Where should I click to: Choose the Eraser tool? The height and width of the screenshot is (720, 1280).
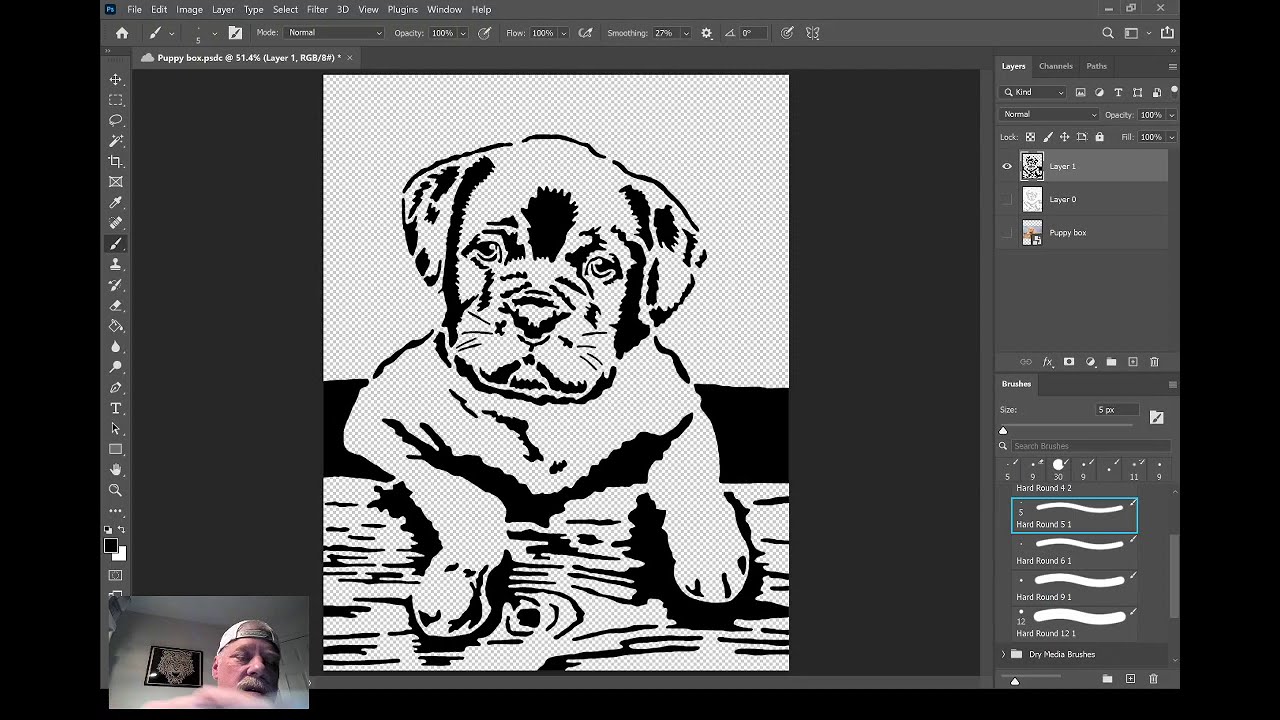(116, 305)
